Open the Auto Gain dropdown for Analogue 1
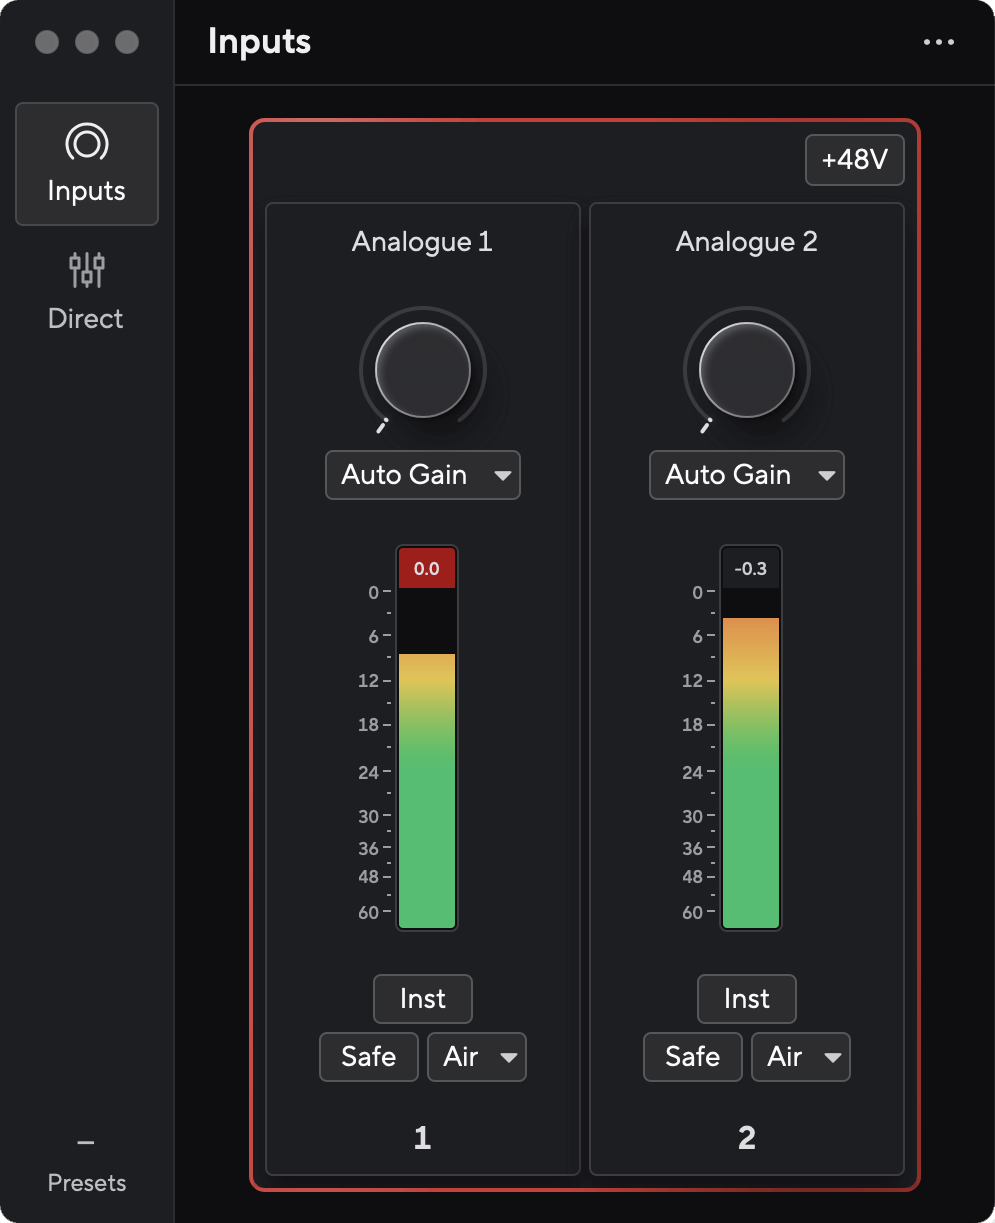Viewport: 995px width, 1223px height. 422,475
